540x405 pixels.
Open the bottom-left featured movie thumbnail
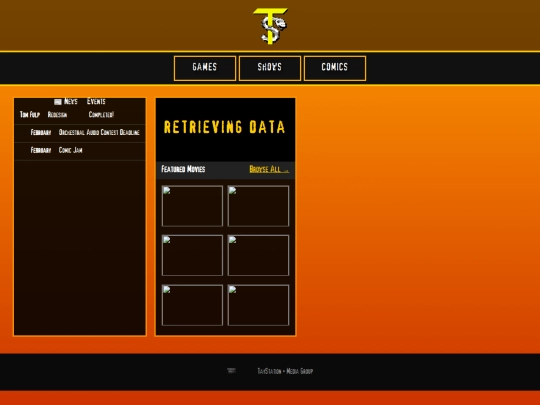pyautogui.click(x=193, y=305)
